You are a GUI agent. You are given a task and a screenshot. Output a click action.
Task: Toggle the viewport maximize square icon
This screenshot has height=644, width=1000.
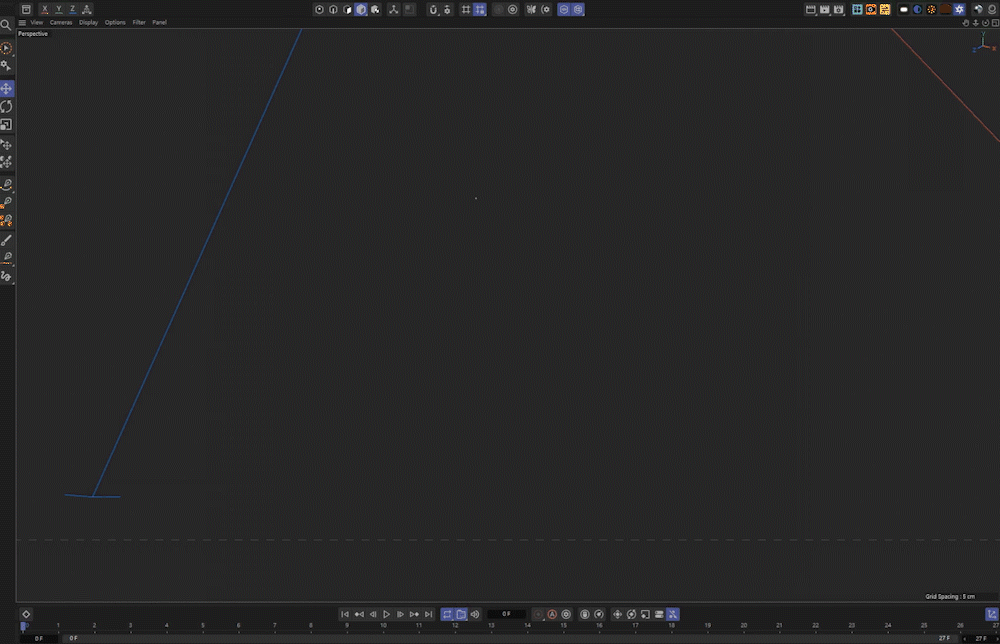coord(995,23)
